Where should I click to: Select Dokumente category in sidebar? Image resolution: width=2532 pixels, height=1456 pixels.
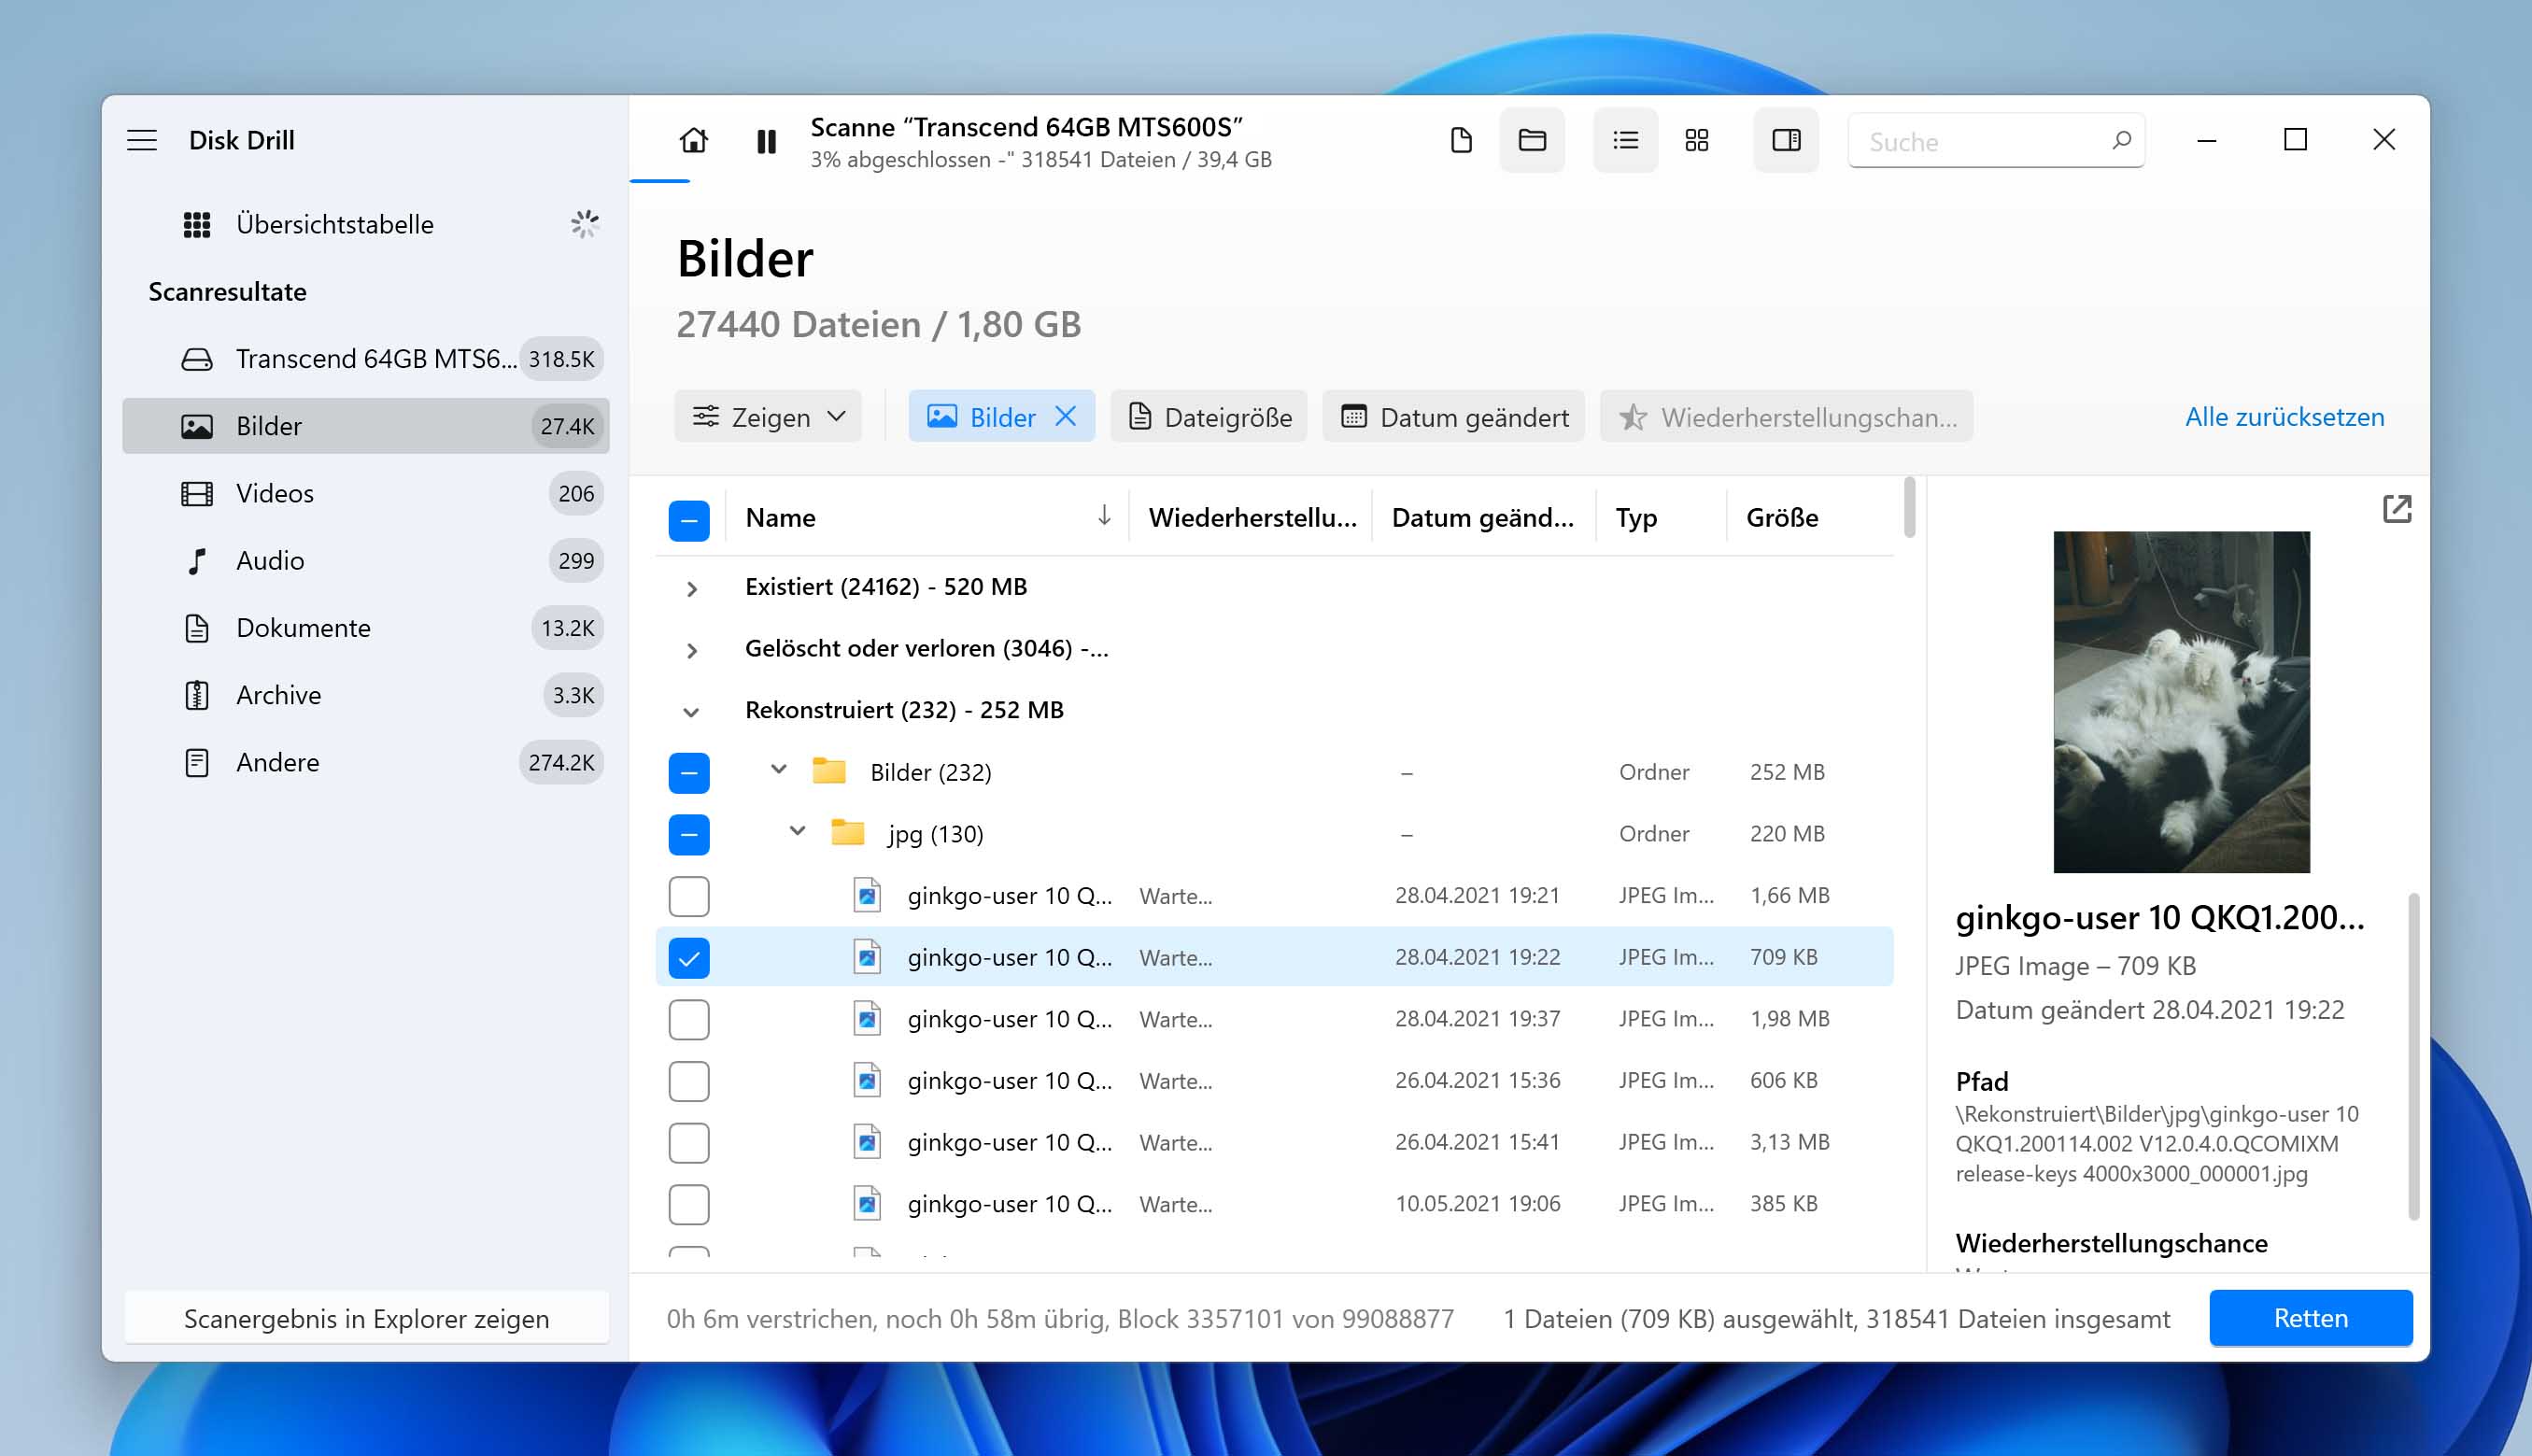[x=366, y=628]
